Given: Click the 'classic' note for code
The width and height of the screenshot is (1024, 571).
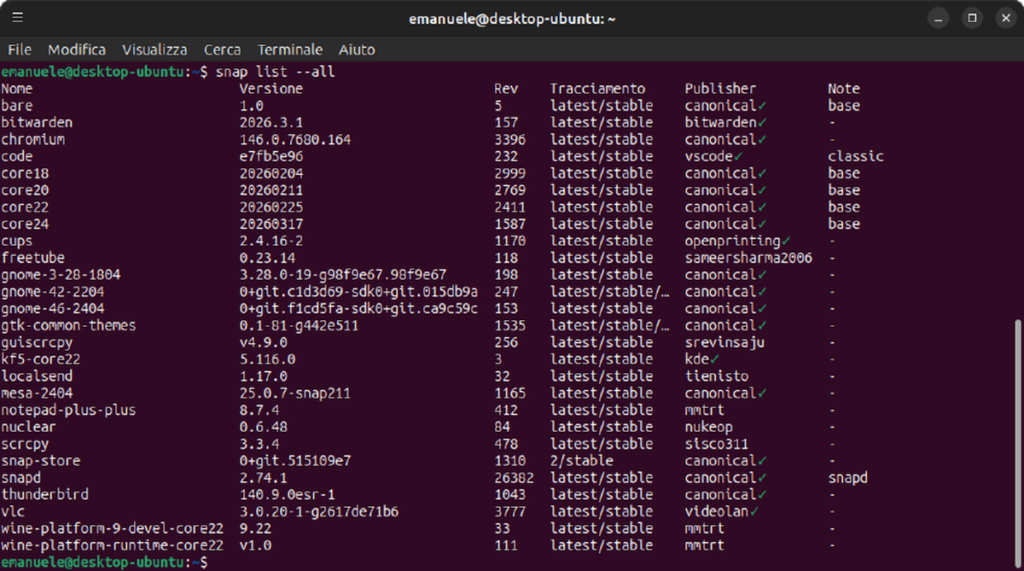Looking at the screenshot, I should point(856,157).
